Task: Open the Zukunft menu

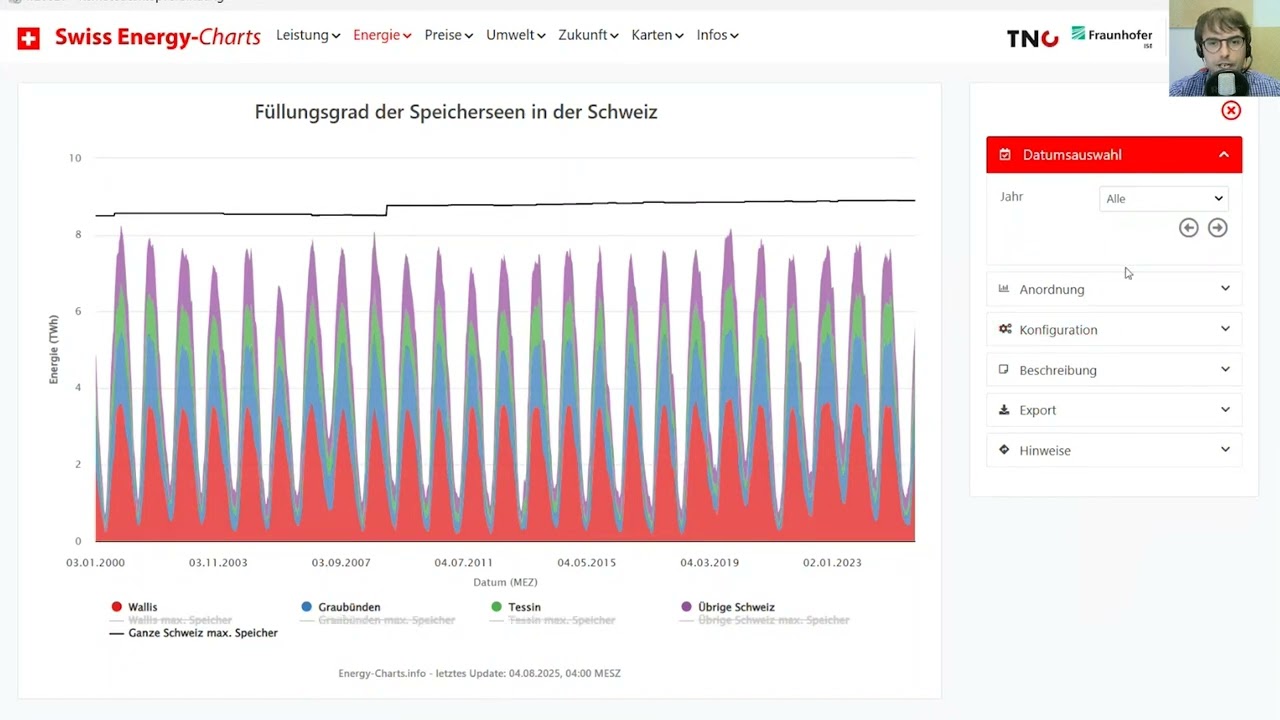Action: pyautogui.click(x=588, y=35)
